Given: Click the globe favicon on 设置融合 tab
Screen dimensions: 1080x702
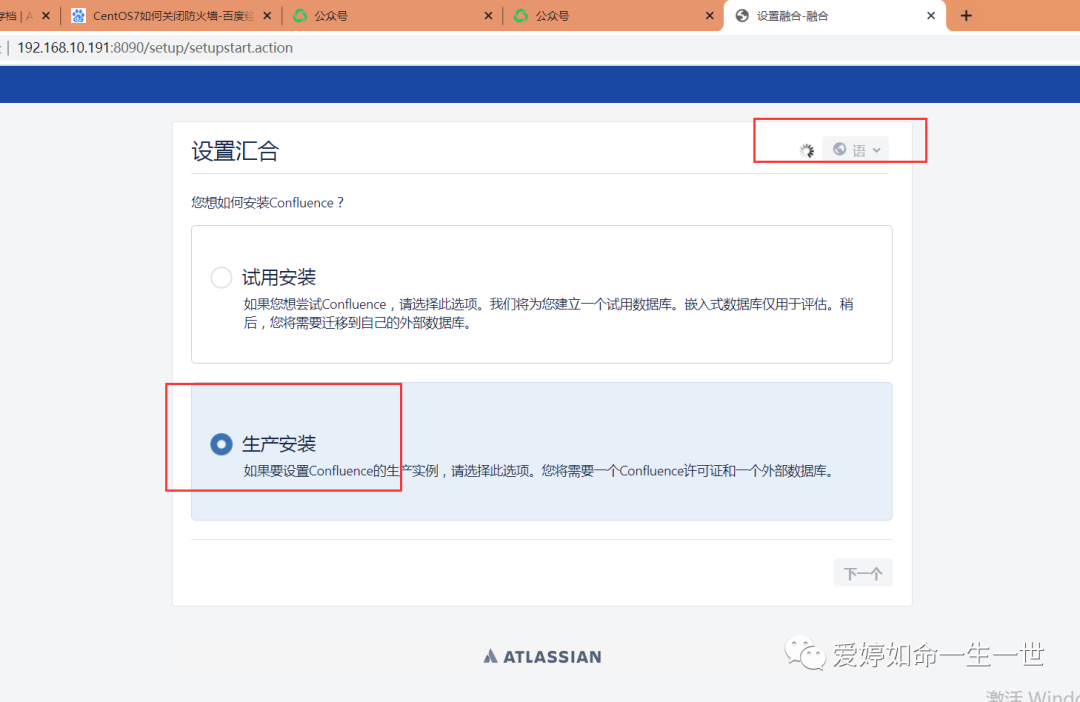Looking at the screenshot, I should [742, 15].
